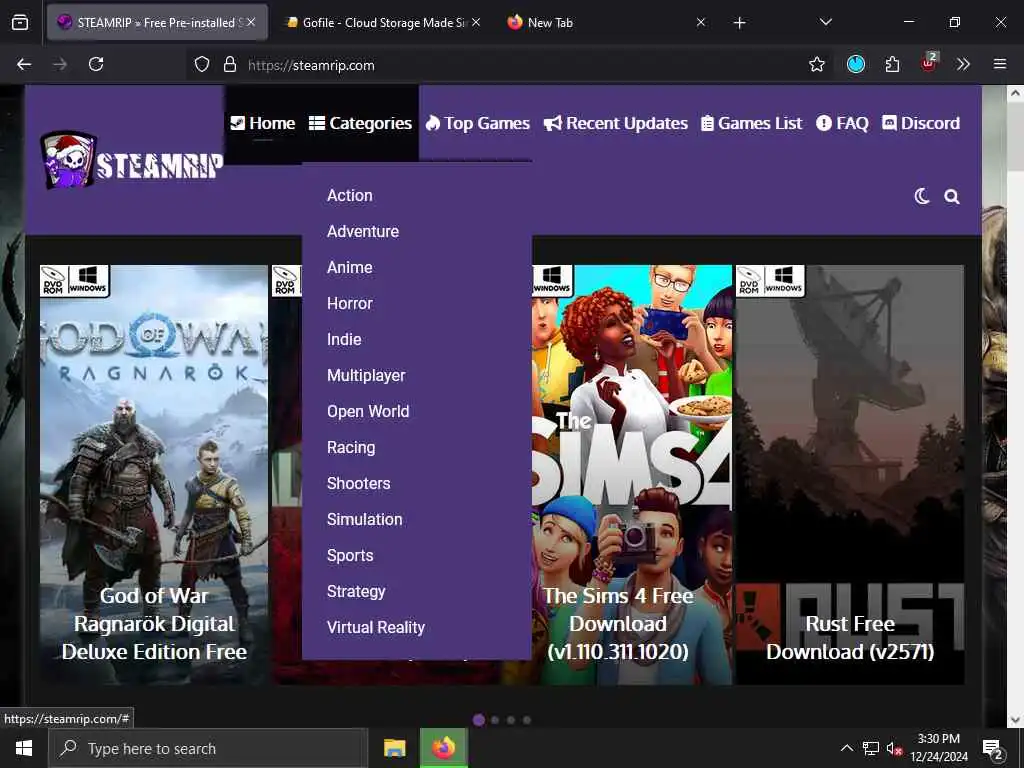This screenshot has height=768, width=1024.
Task: Select Simulation category
Action: click(365, 519)
